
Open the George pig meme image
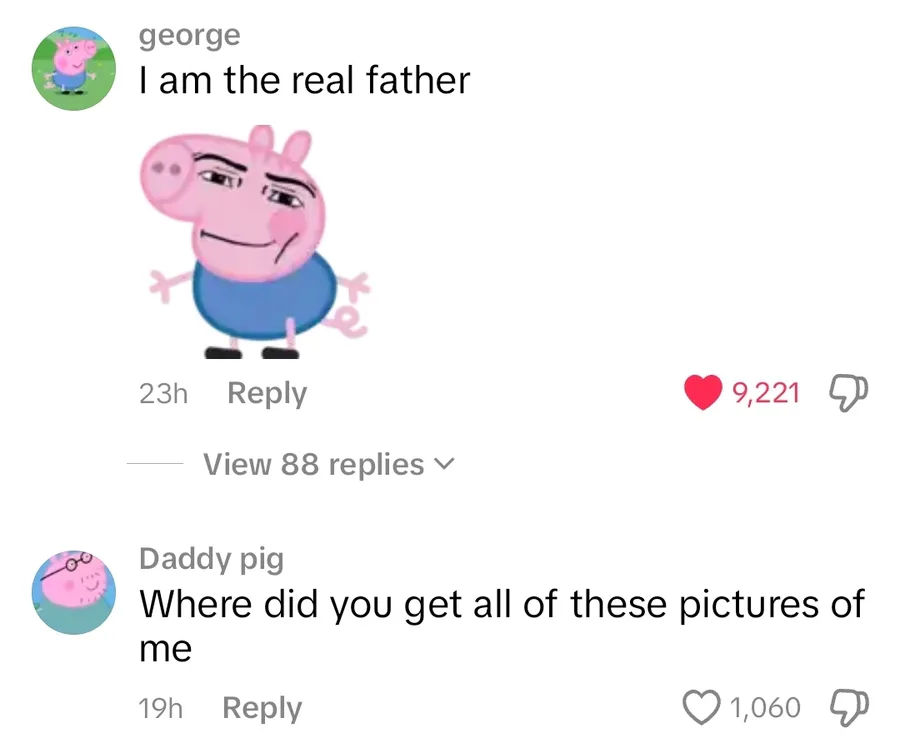(252, 240)
